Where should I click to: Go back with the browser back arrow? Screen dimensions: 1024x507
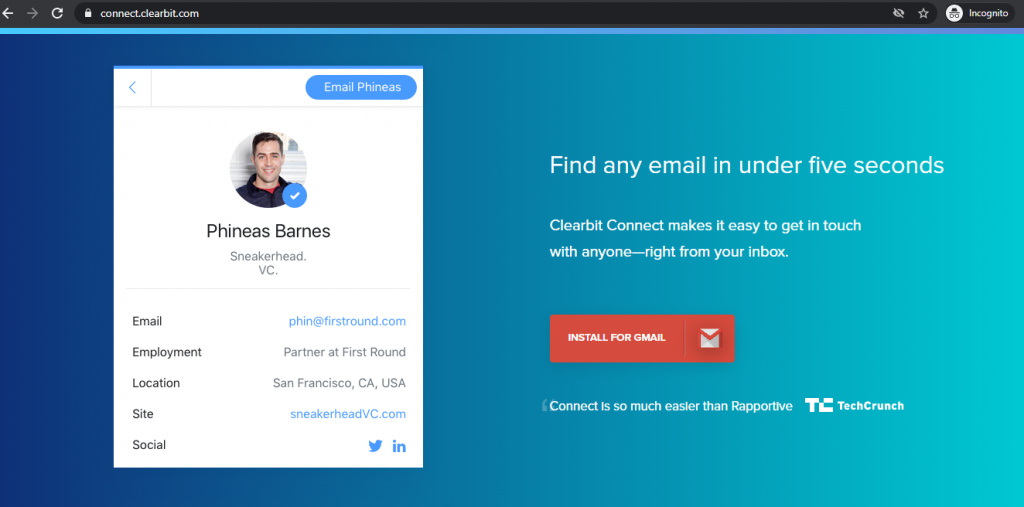[8, 13]
